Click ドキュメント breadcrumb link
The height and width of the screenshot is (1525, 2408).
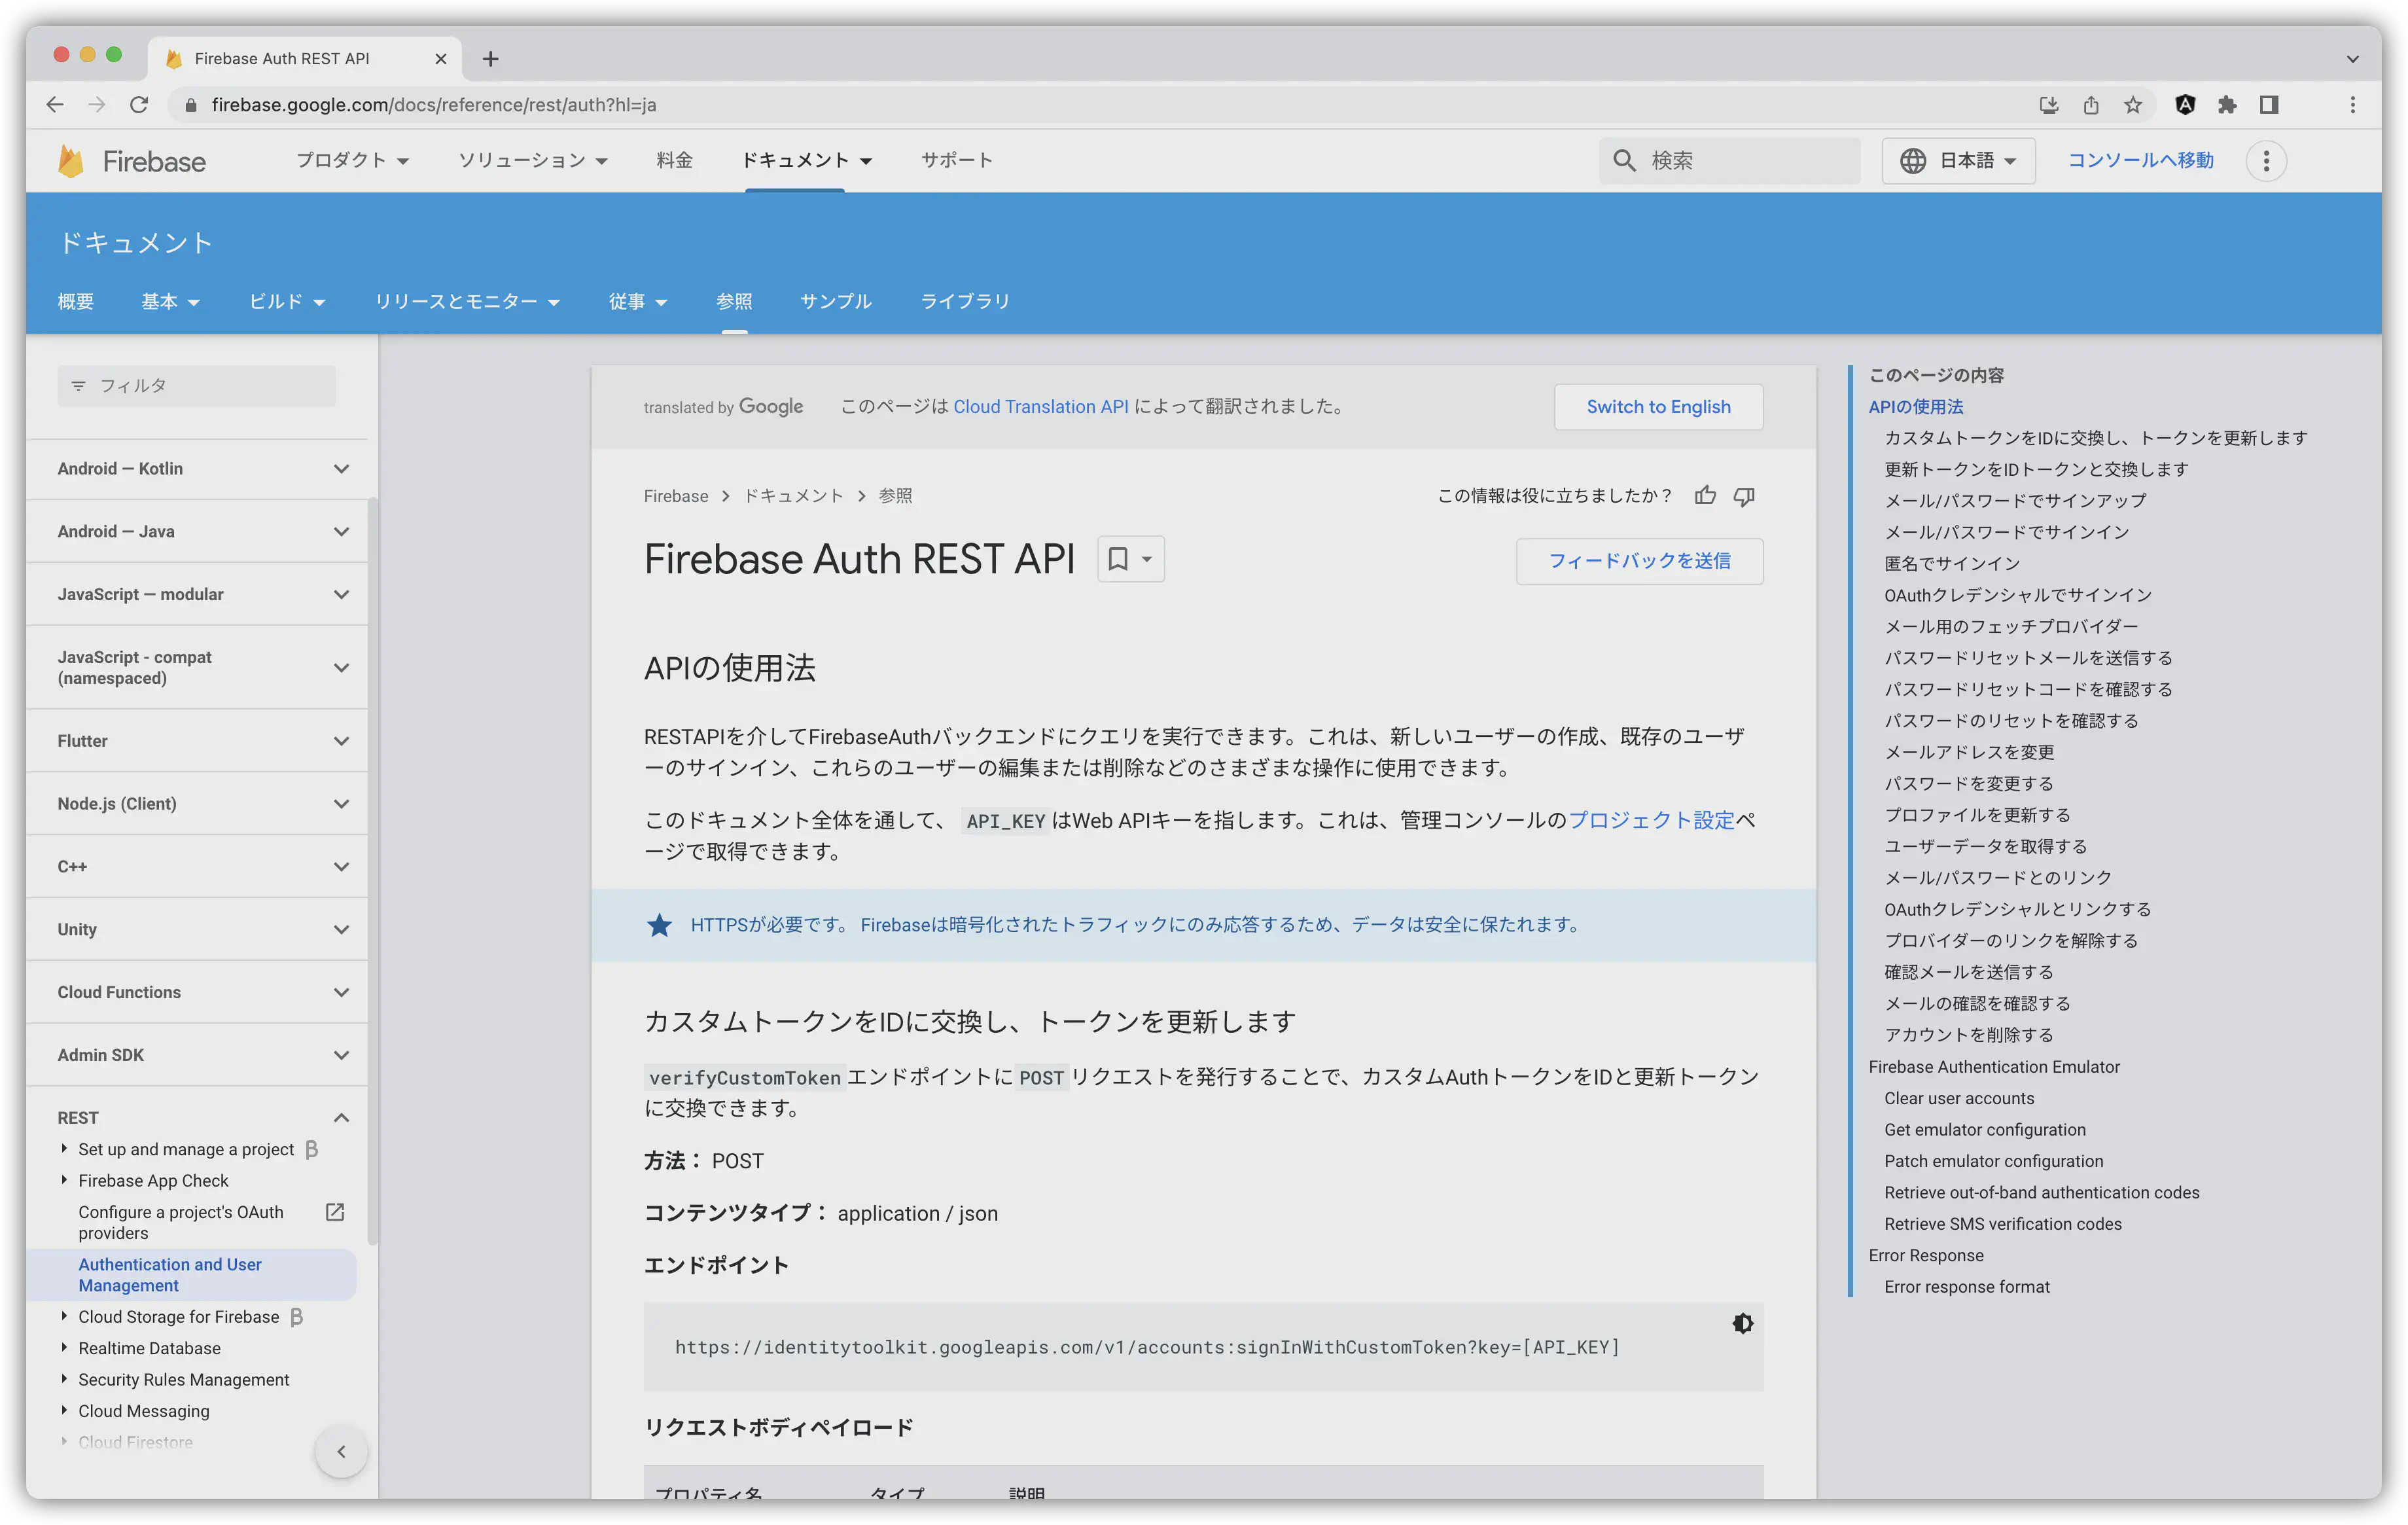794,496
